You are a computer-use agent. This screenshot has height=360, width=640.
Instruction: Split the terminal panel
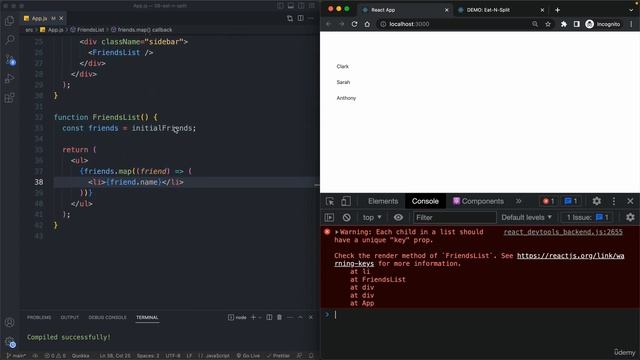coord(269,317)
